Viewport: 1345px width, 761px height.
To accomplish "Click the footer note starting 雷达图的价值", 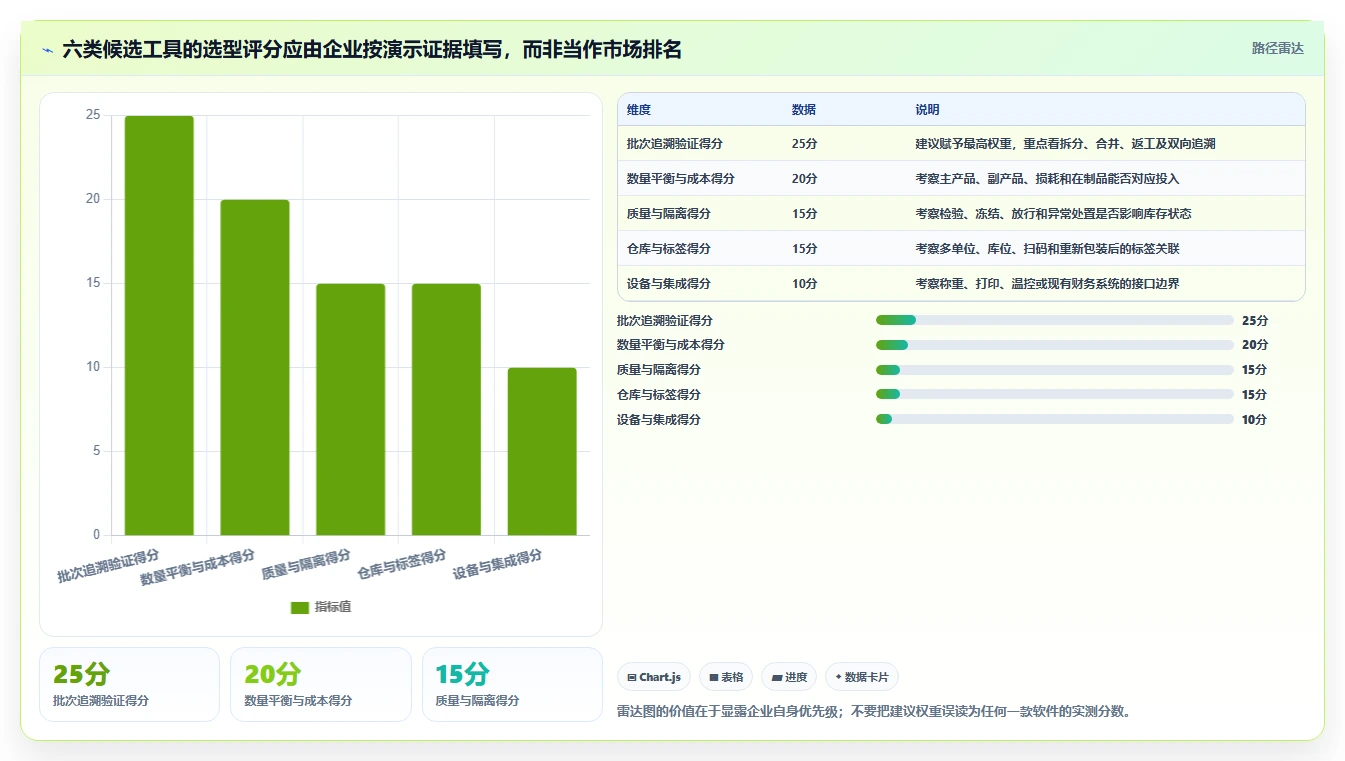I will (874, 712).
